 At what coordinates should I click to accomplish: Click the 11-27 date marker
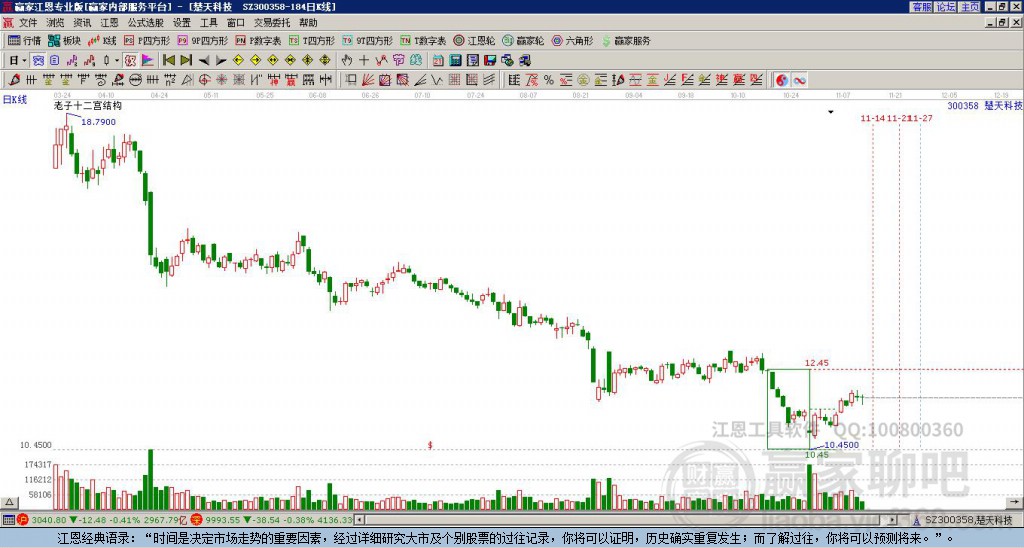click(921, 118)
